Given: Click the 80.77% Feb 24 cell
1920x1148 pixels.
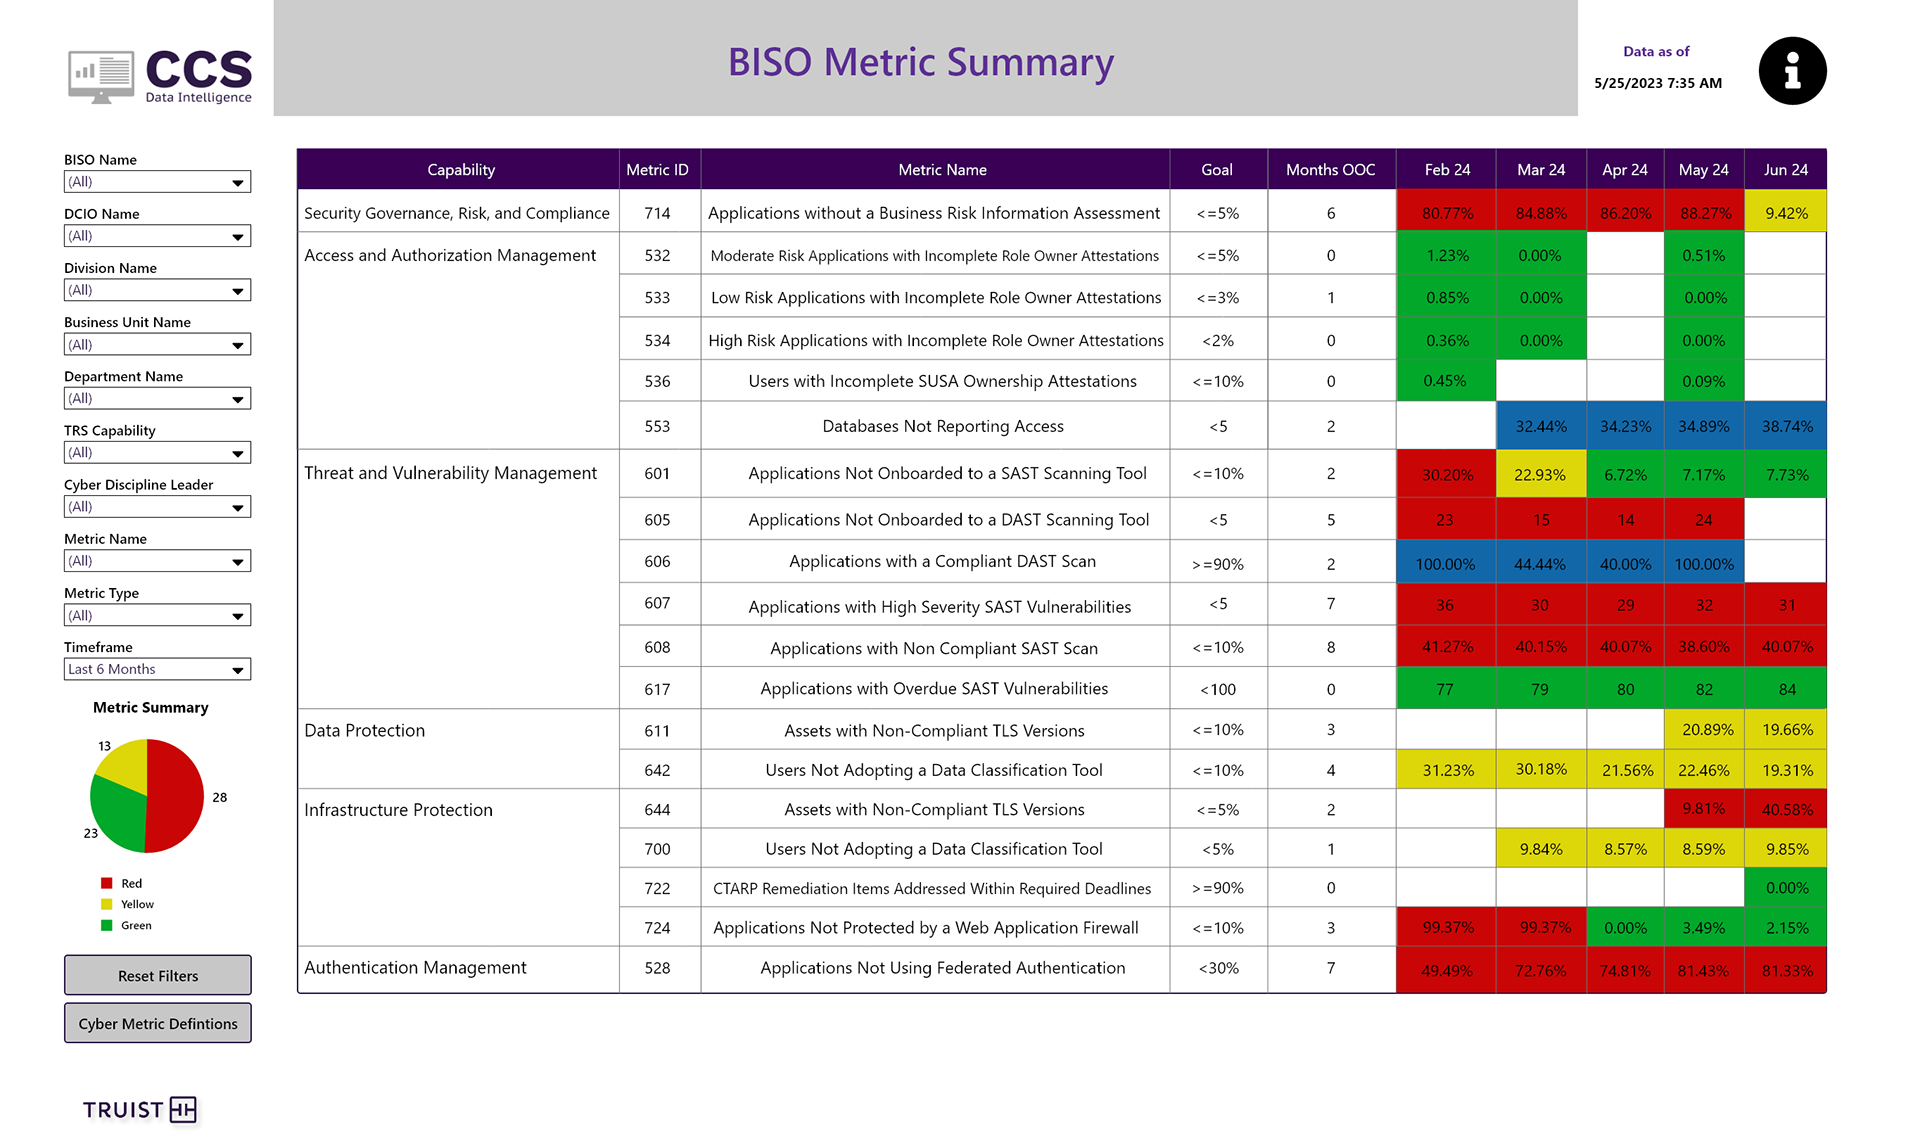Looking at the screenshot, I should pos(1447,213).
